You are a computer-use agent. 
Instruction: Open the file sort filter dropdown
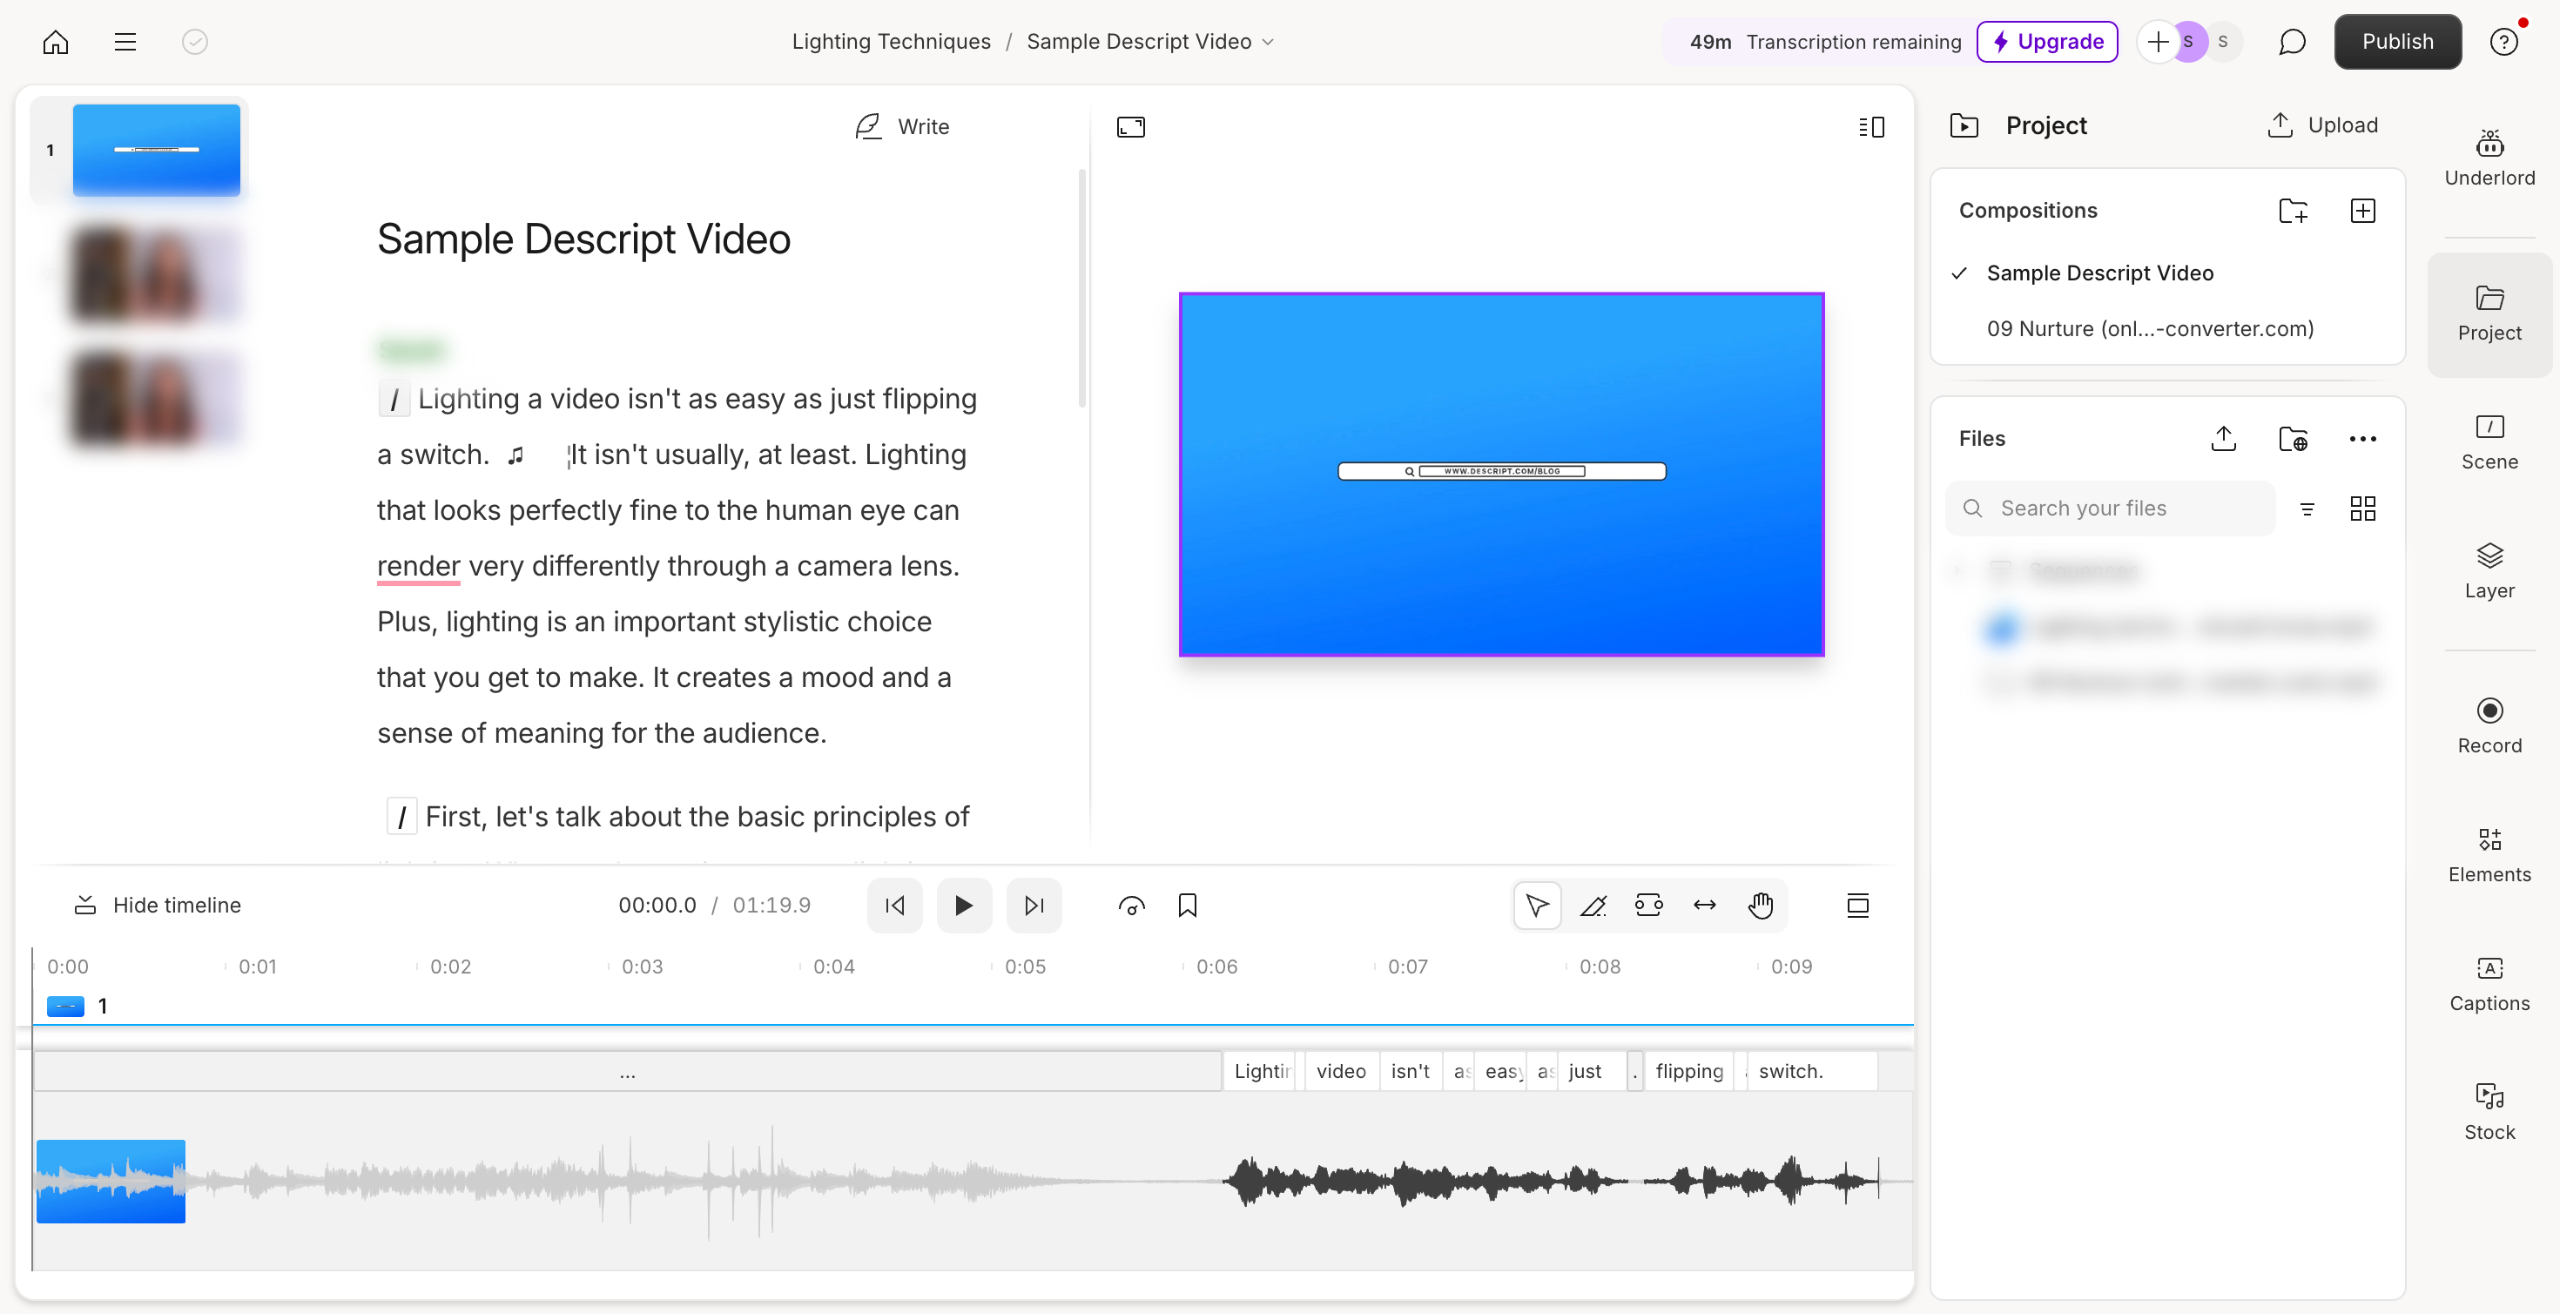(x=2307, y=509)
